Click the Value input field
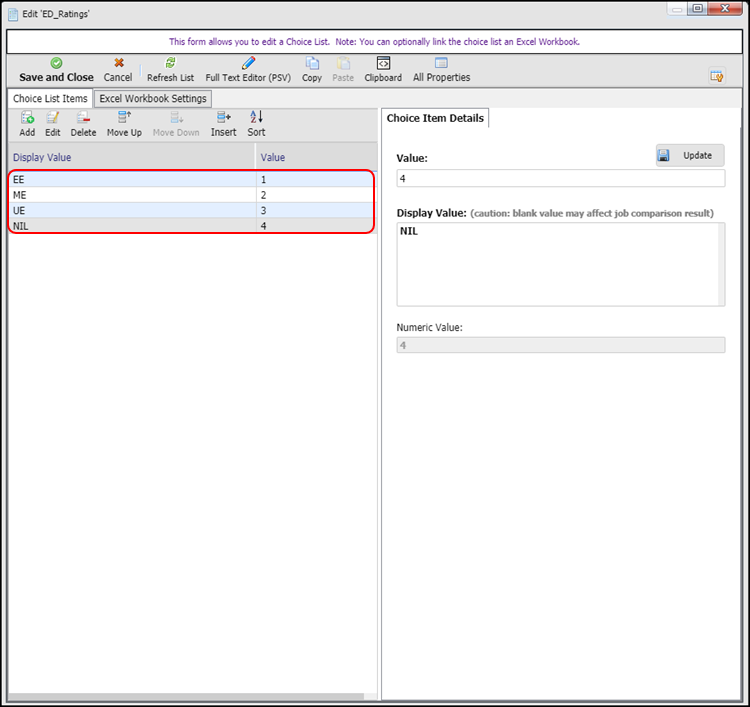The width and height of the screenshot is (750, 707). coord(560,179)
